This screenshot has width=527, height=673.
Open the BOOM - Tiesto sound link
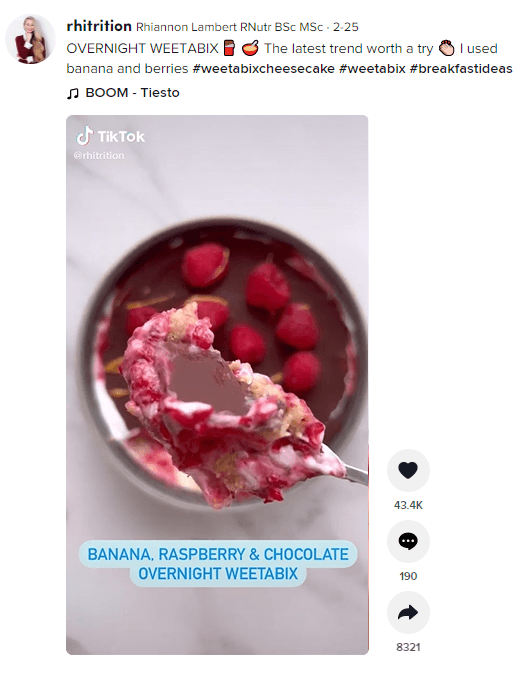[x=132, y=93]
